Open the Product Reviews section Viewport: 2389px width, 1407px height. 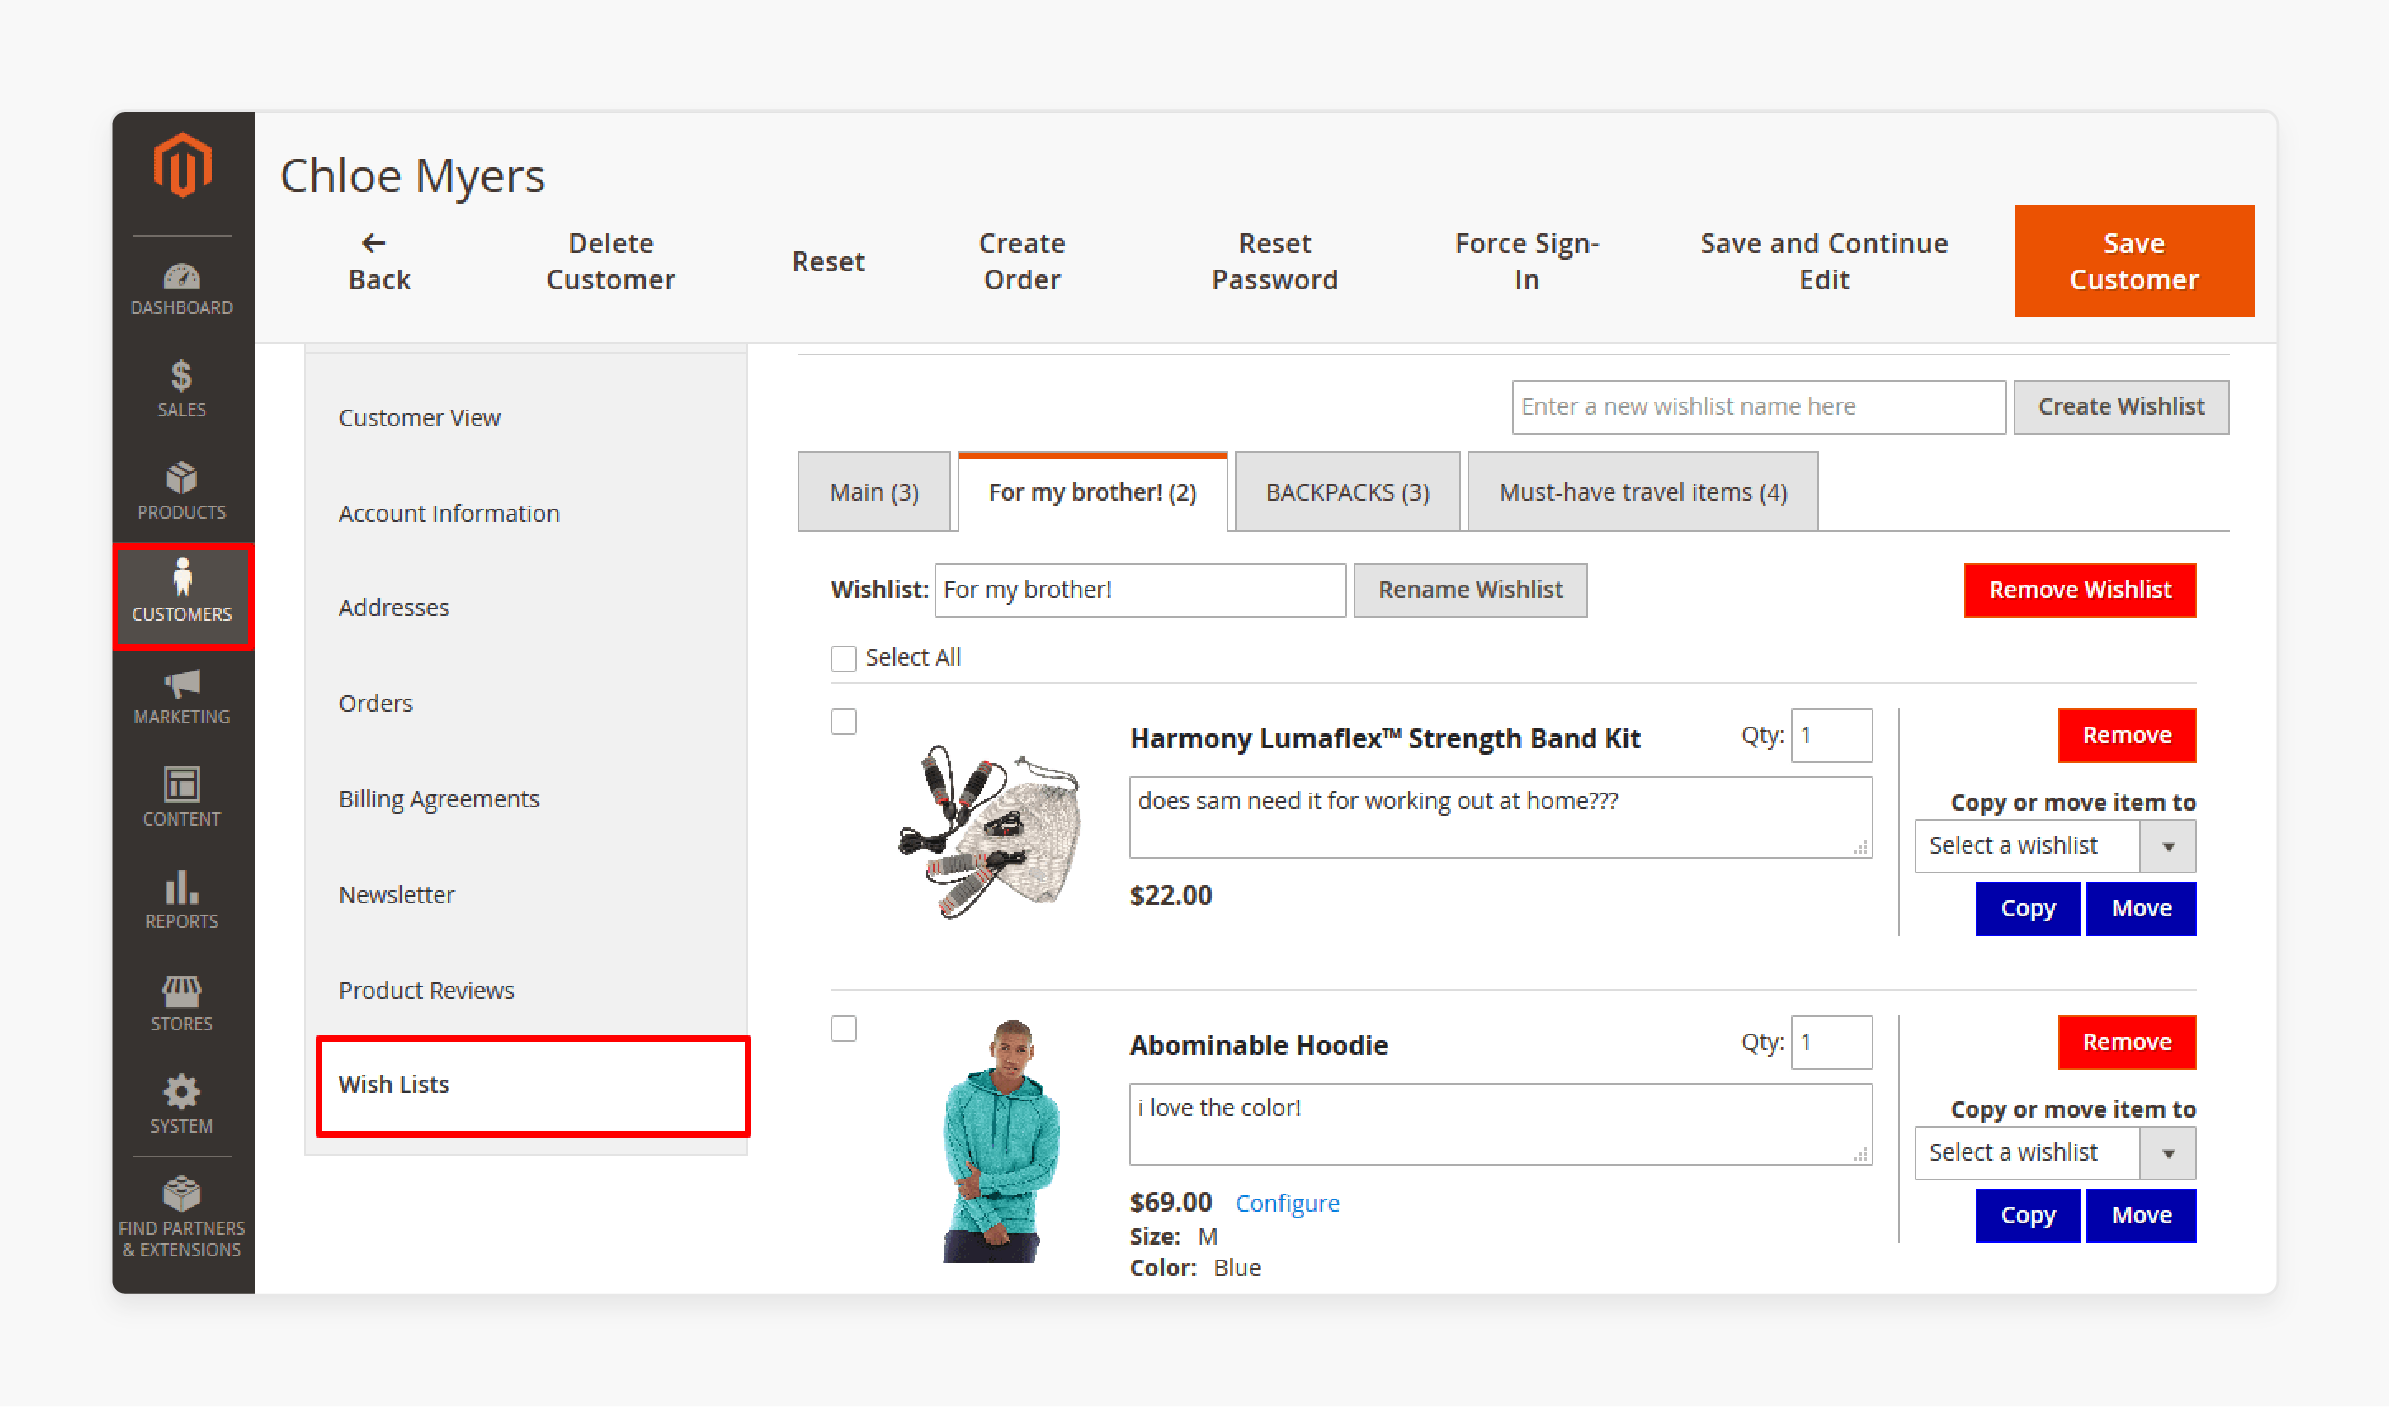[426, 990]
